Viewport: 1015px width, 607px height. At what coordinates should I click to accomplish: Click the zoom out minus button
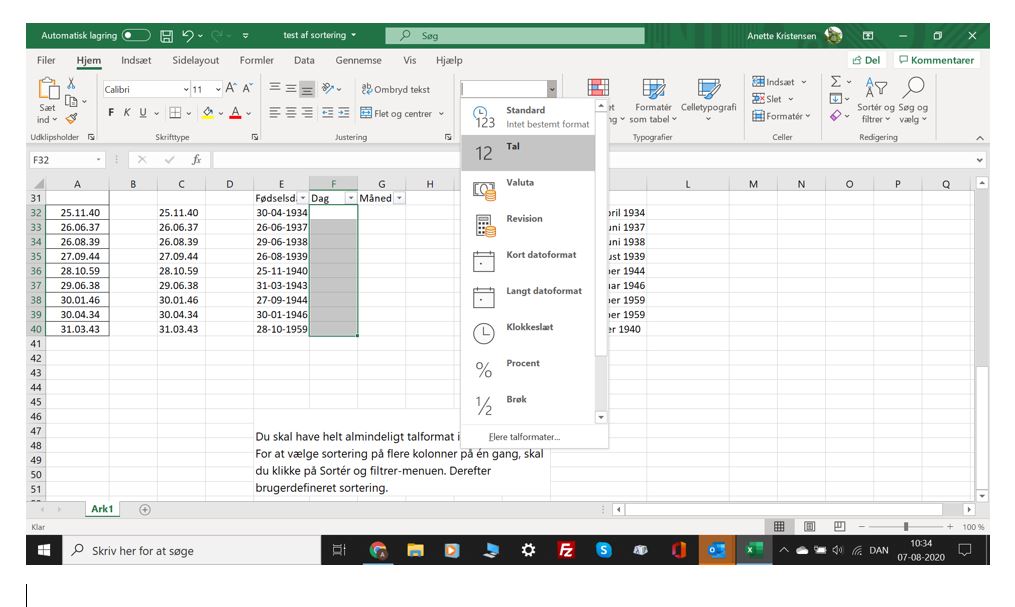pos(862,527)
